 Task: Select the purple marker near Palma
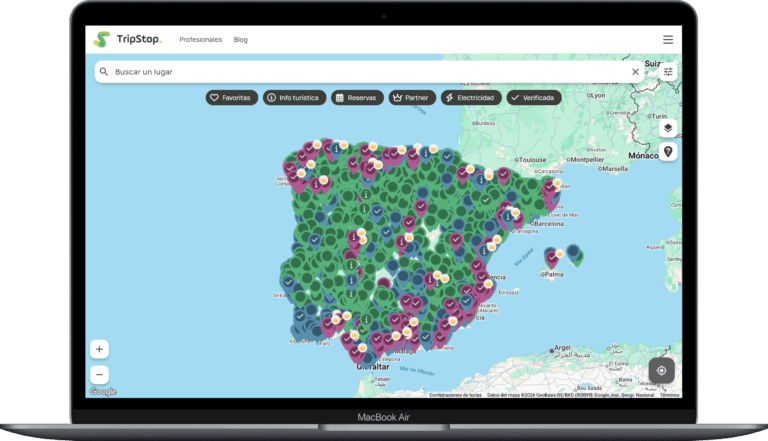(x=552, y=259)
